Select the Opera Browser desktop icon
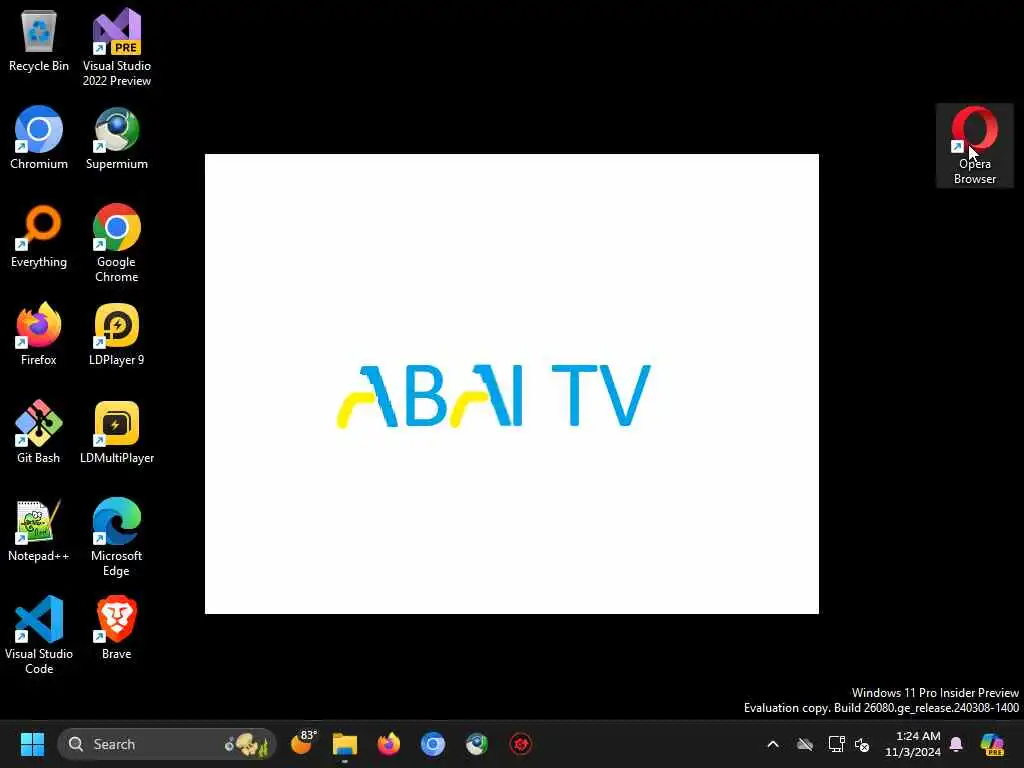Viewport: 1024px width, 768px height. (975, 146)
